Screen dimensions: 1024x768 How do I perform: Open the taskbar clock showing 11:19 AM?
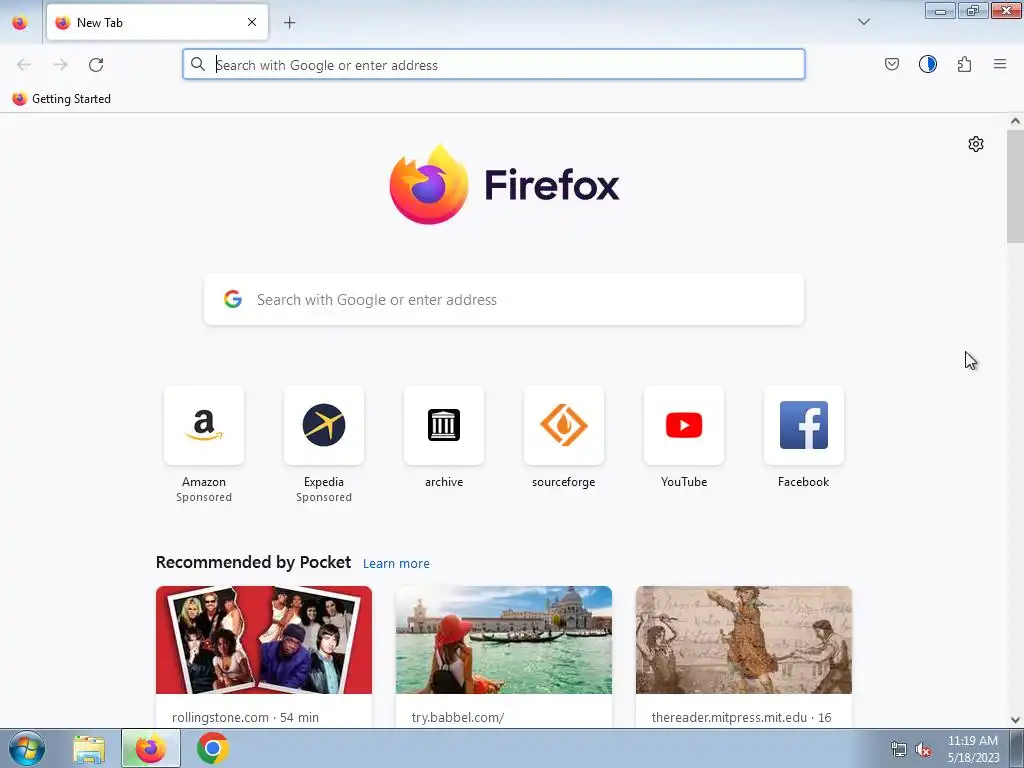[973, 749]
